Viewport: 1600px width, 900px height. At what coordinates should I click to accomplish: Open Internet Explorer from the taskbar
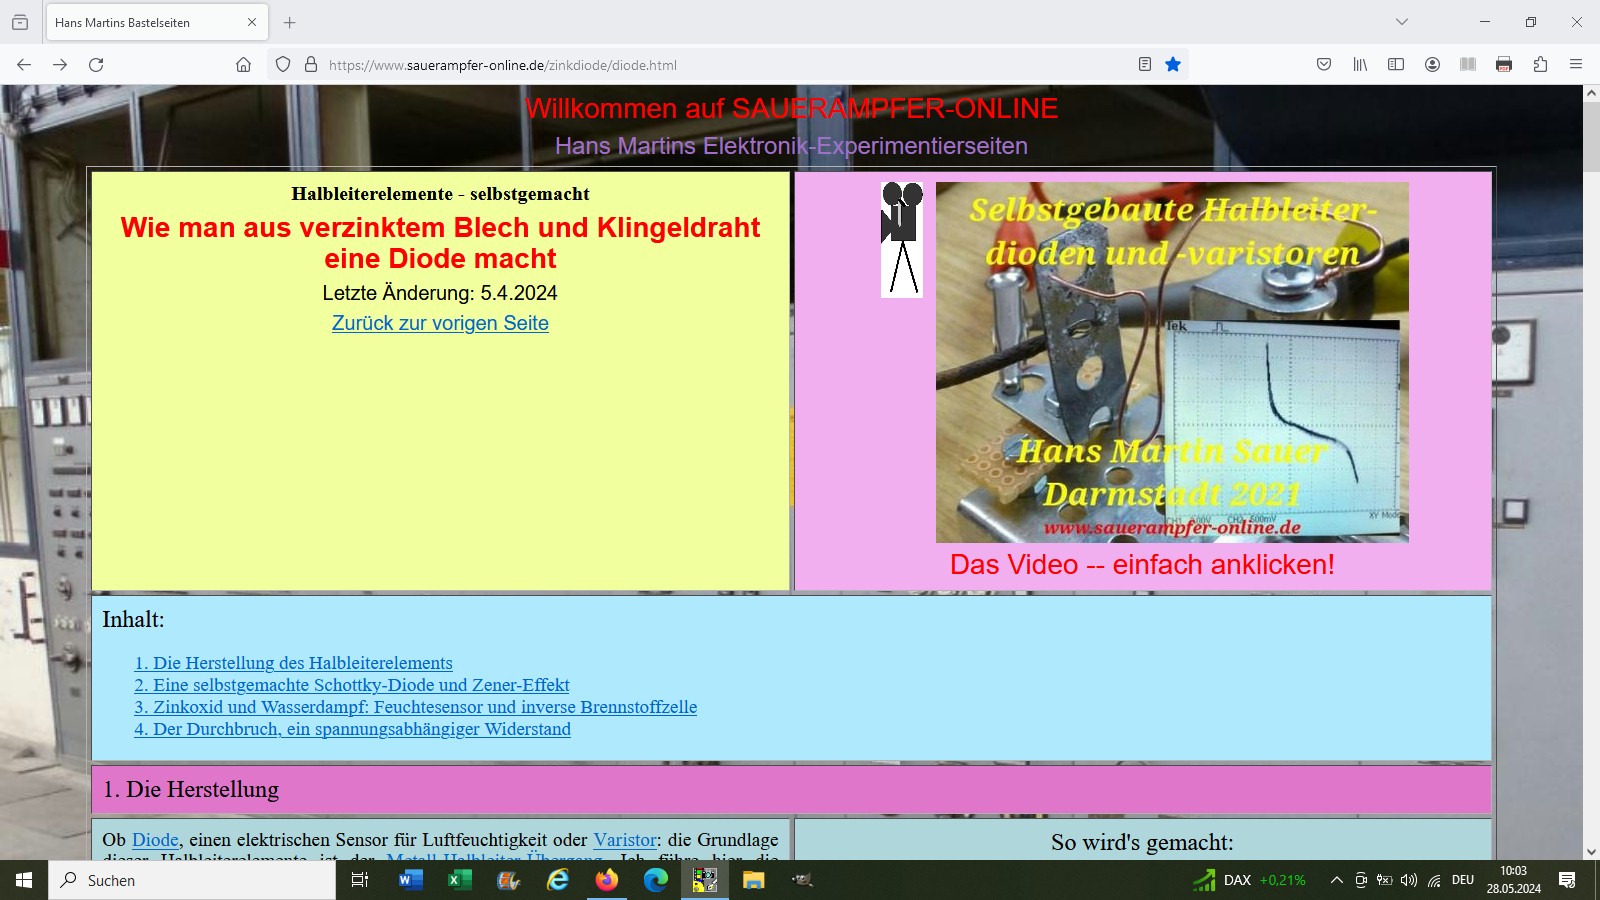558,880
